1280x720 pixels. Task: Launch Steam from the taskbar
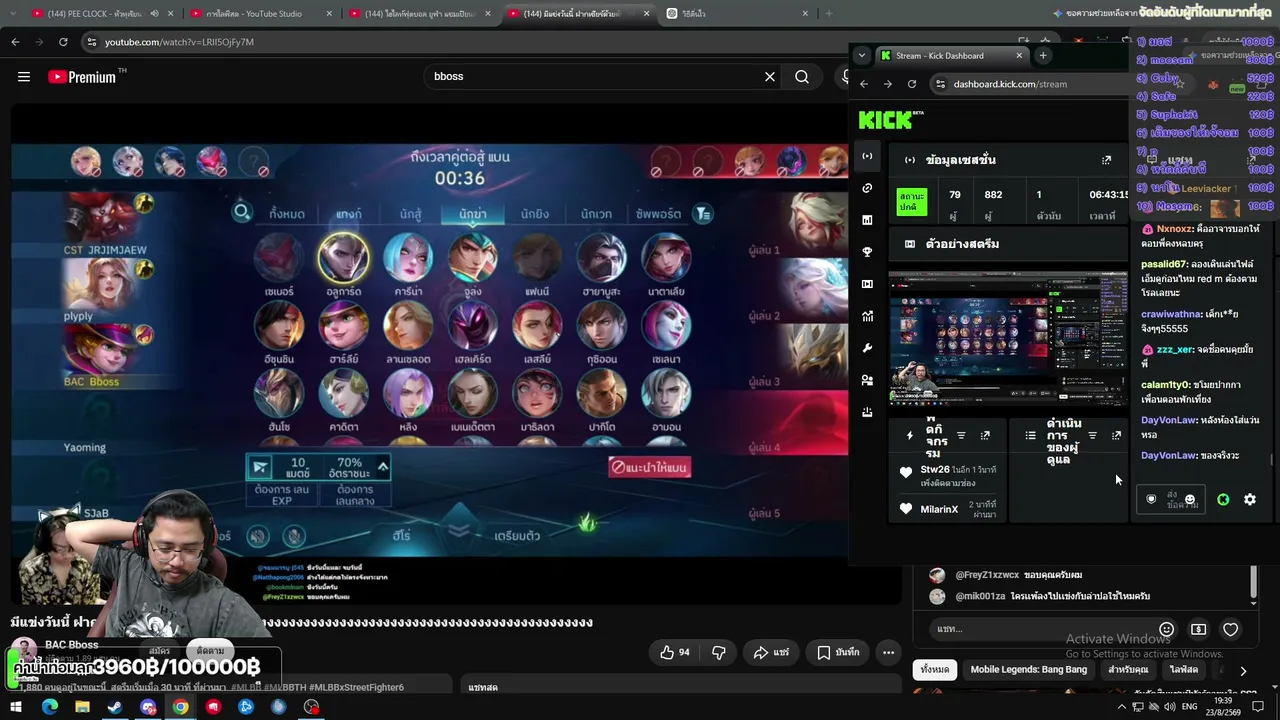point(115,707)
